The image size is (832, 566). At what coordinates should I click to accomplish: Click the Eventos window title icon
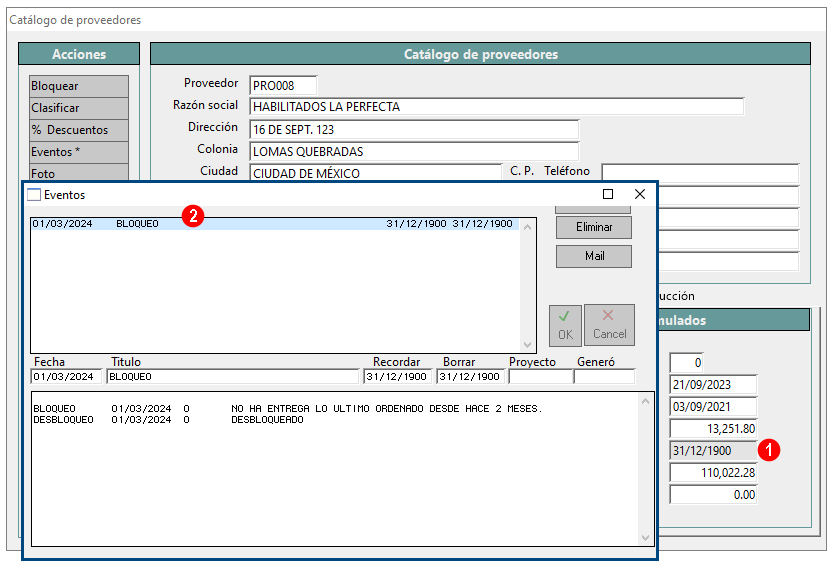34,195
